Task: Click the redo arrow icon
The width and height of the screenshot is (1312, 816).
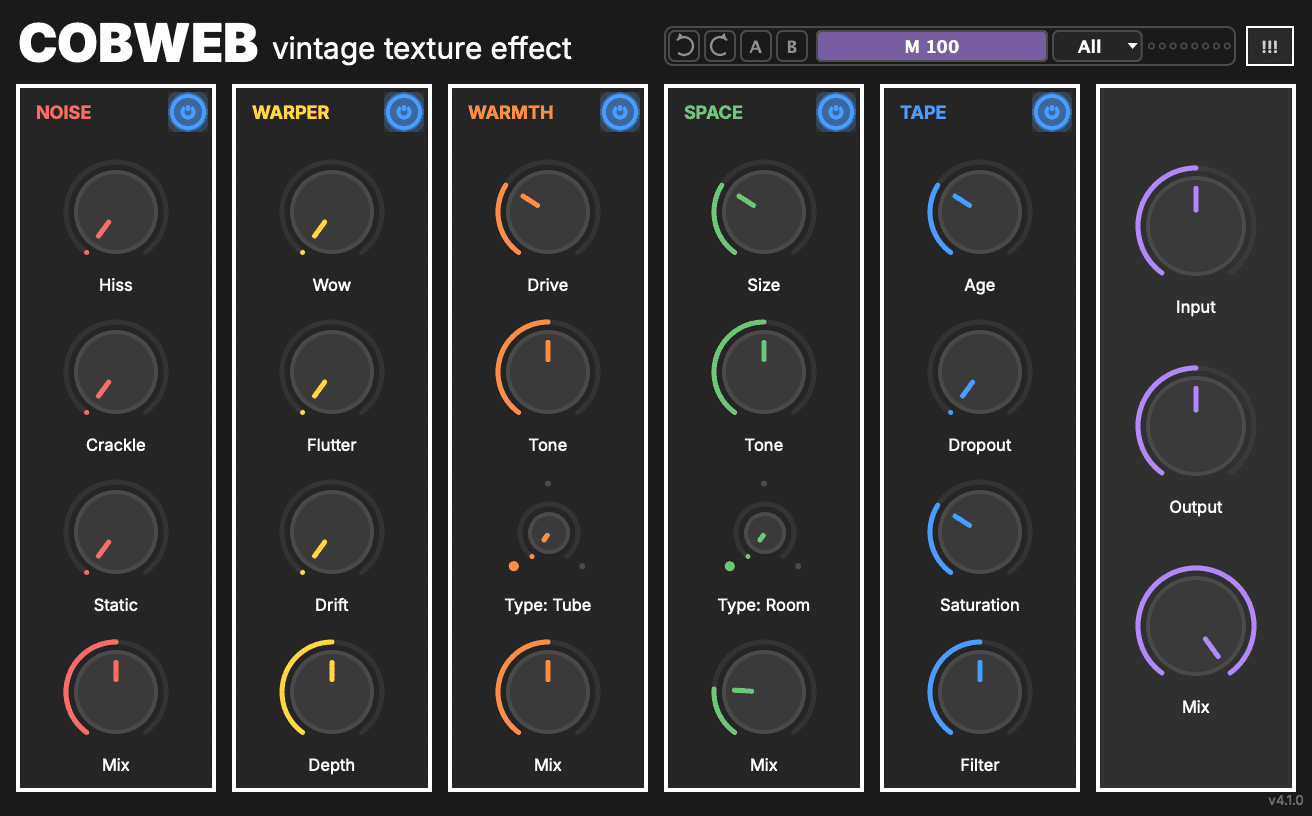Action: coord(720,46)
